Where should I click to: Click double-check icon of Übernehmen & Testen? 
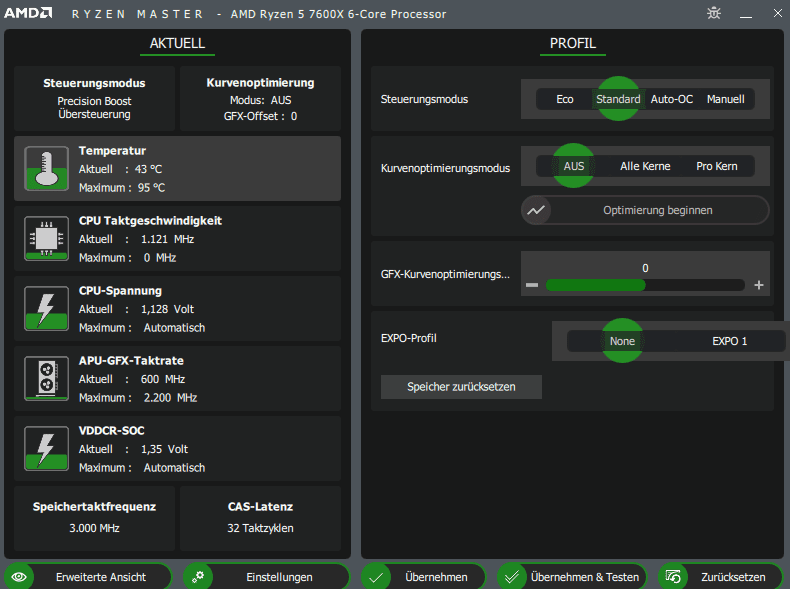[x=512, y=577]
